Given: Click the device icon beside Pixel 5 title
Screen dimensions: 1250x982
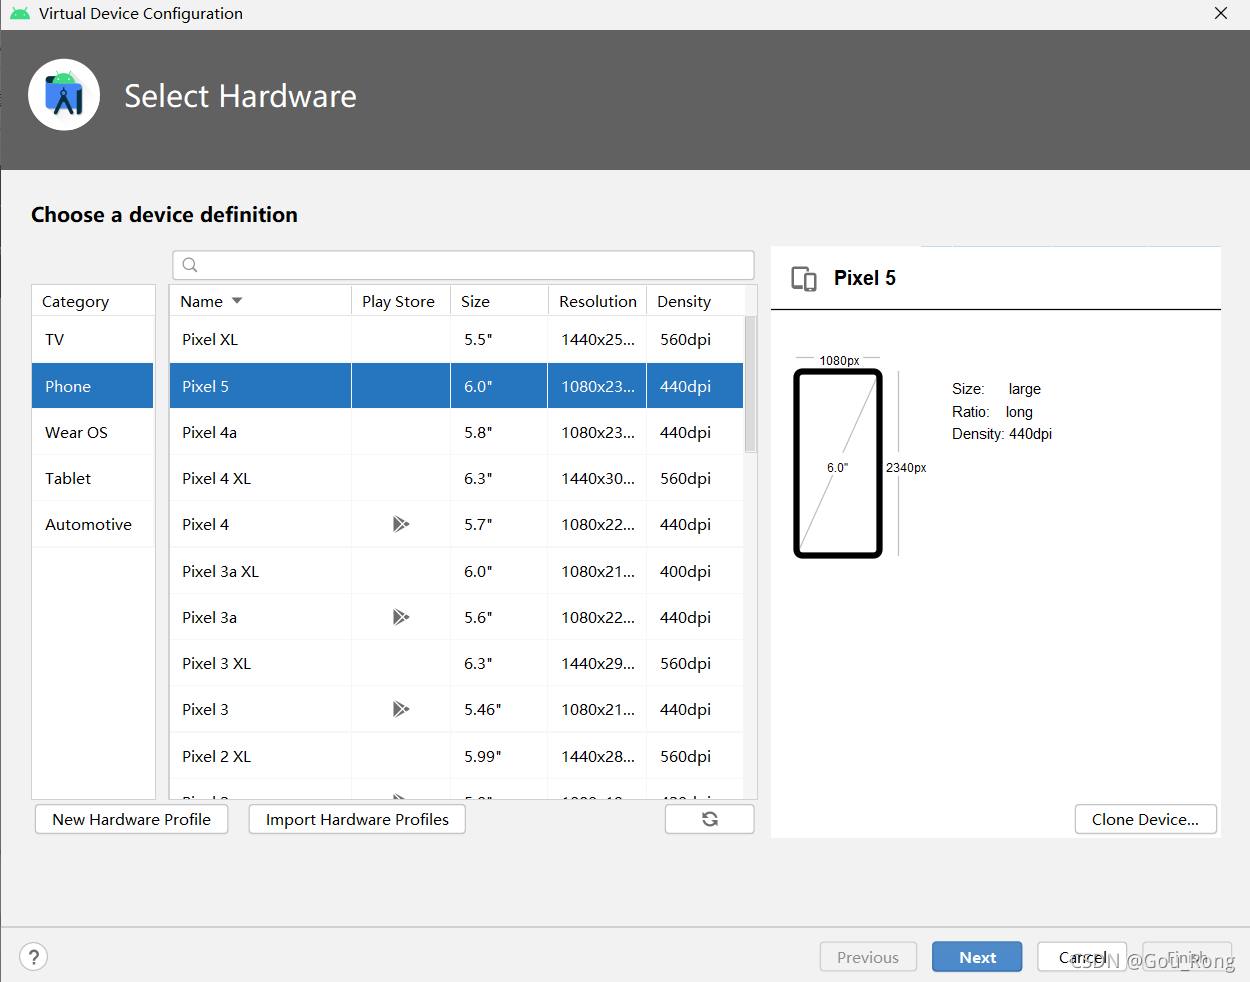Looking at the screenshot, I should tap(804, 278).
